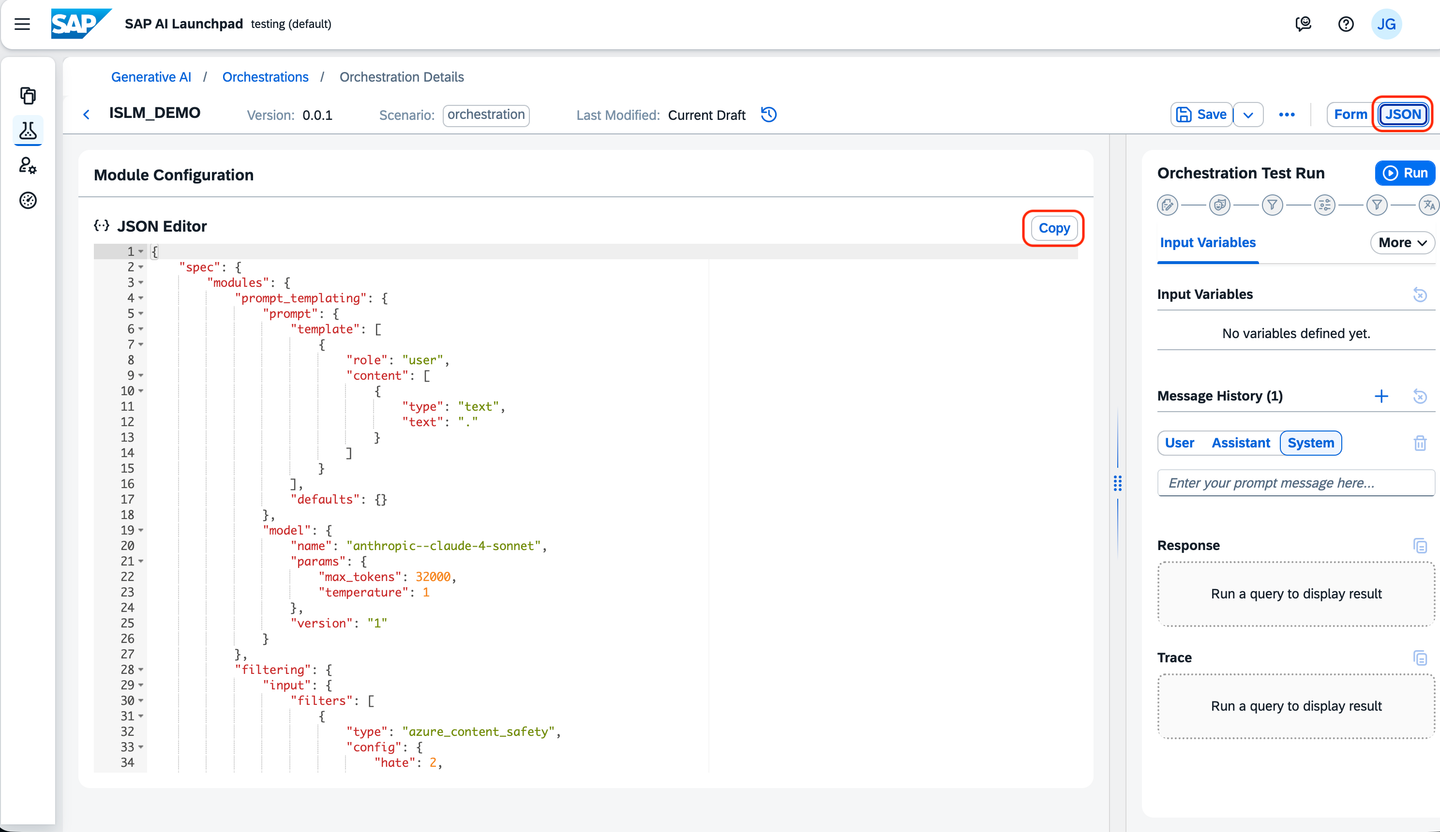This screenshot has width=1440, height=832.
Task: Click the SAP logo
Action: pyautogui.click(x=81, y=24)
